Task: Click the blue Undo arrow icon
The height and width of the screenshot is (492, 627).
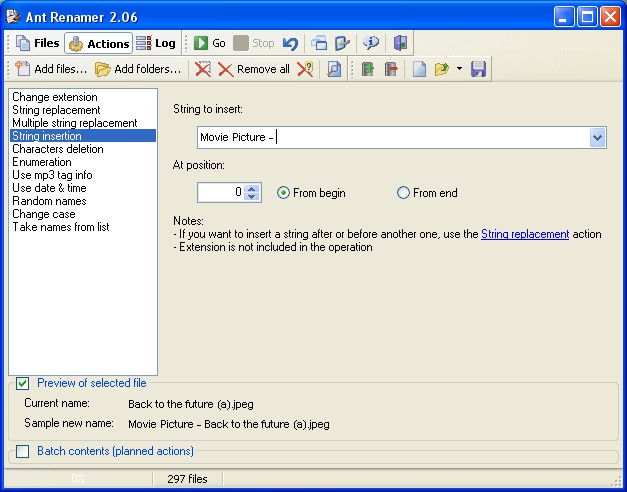Action: pyautogui.click(x=290, y=44)
